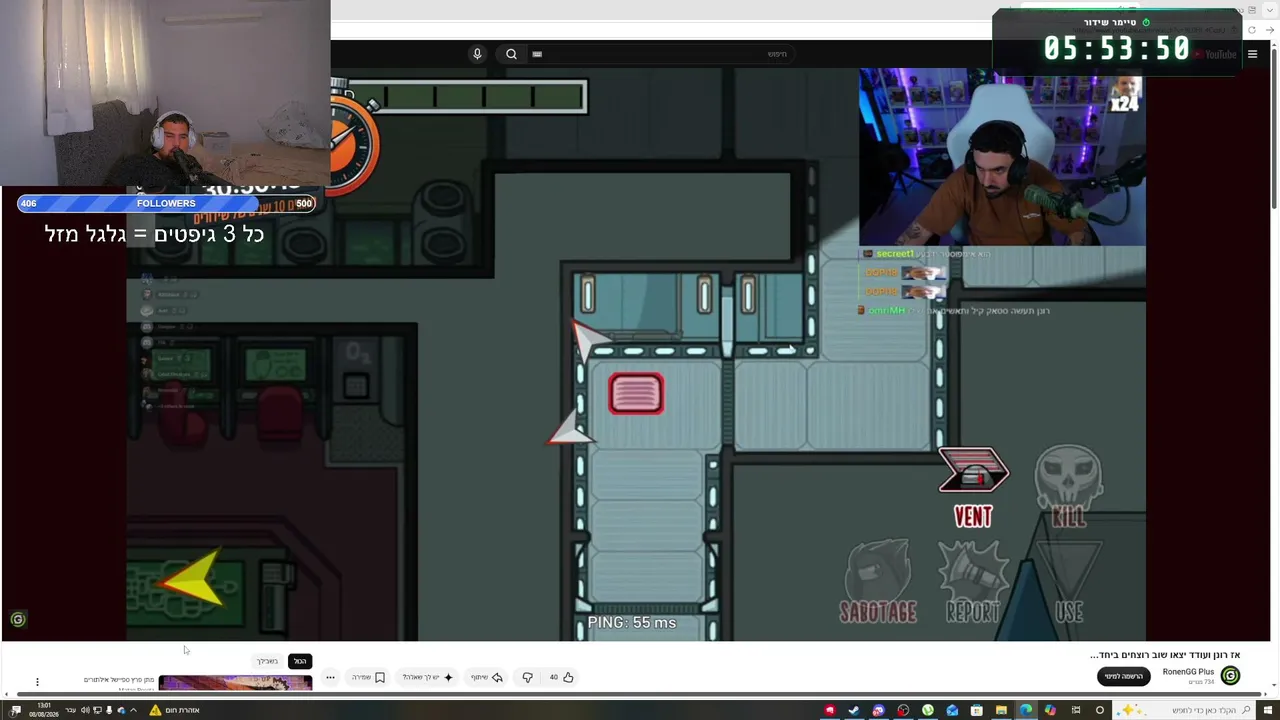This screenshot has height=720, width=1280.
Task: Open the Mail app from the taskbar
Action: click(952, 710)
